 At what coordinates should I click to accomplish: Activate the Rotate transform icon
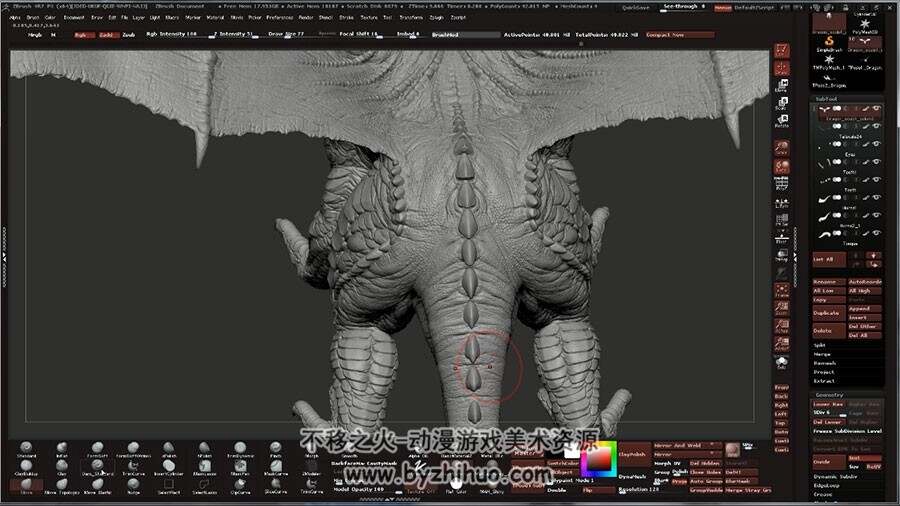tap(781, 121)
